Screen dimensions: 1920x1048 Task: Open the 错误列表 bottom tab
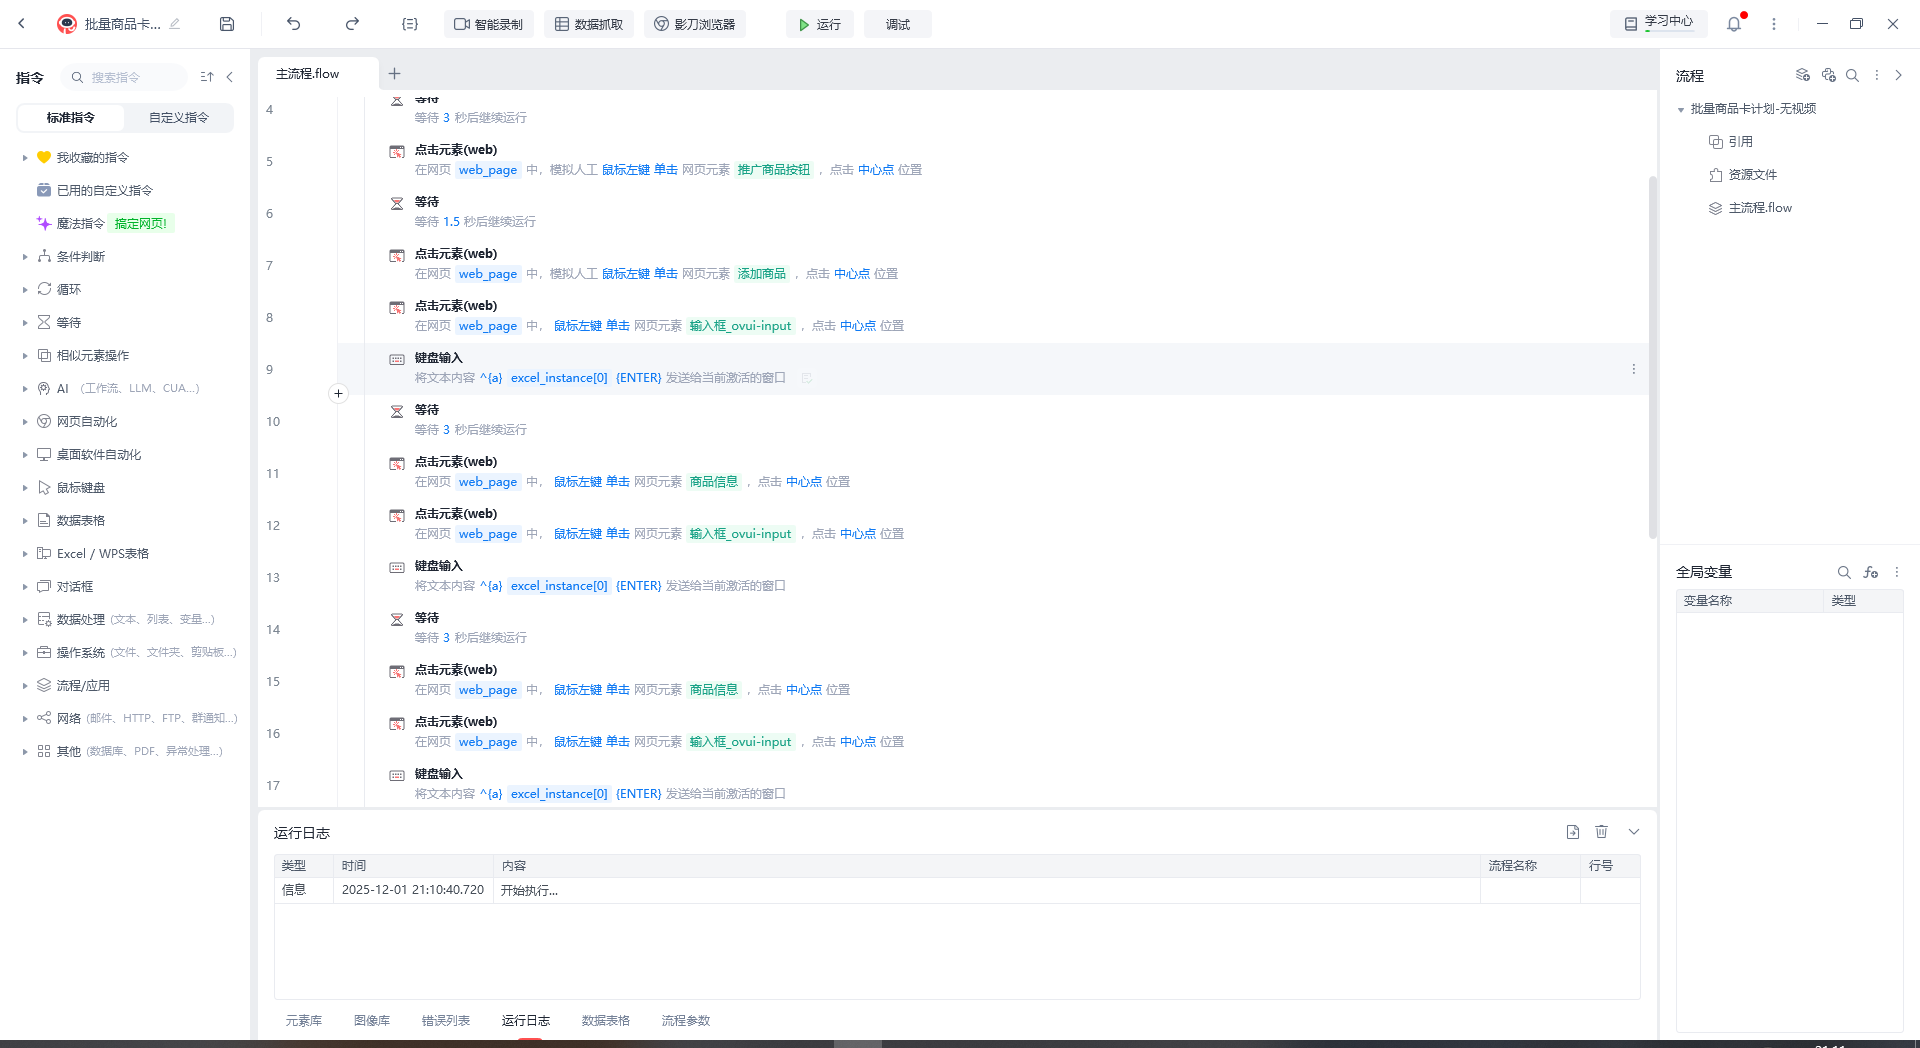point(446,1021)
